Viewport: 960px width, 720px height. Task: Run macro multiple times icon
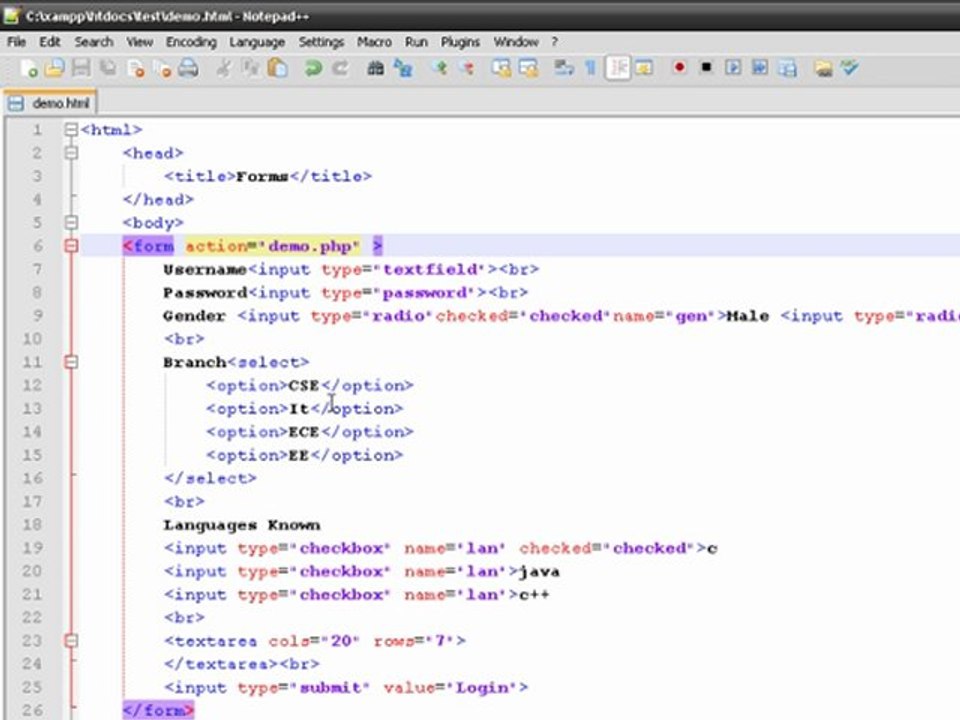(x=760, y=68)
